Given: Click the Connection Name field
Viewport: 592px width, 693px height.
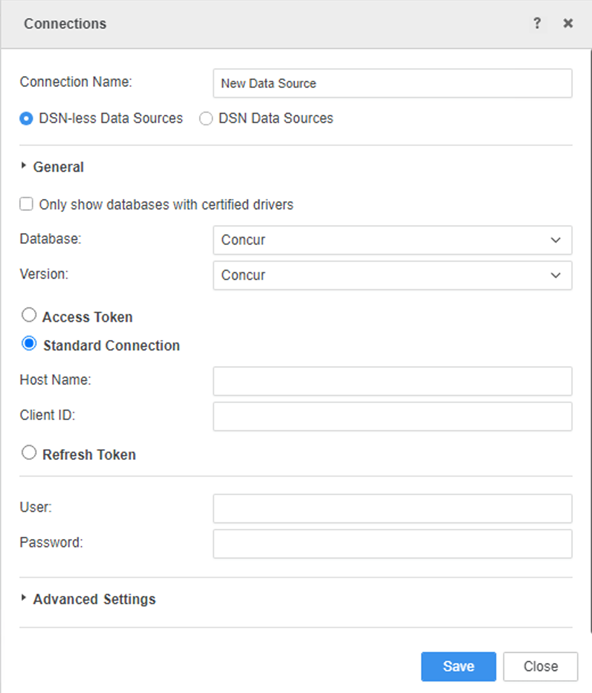Looking at the screenshot, I should (393, 83).
